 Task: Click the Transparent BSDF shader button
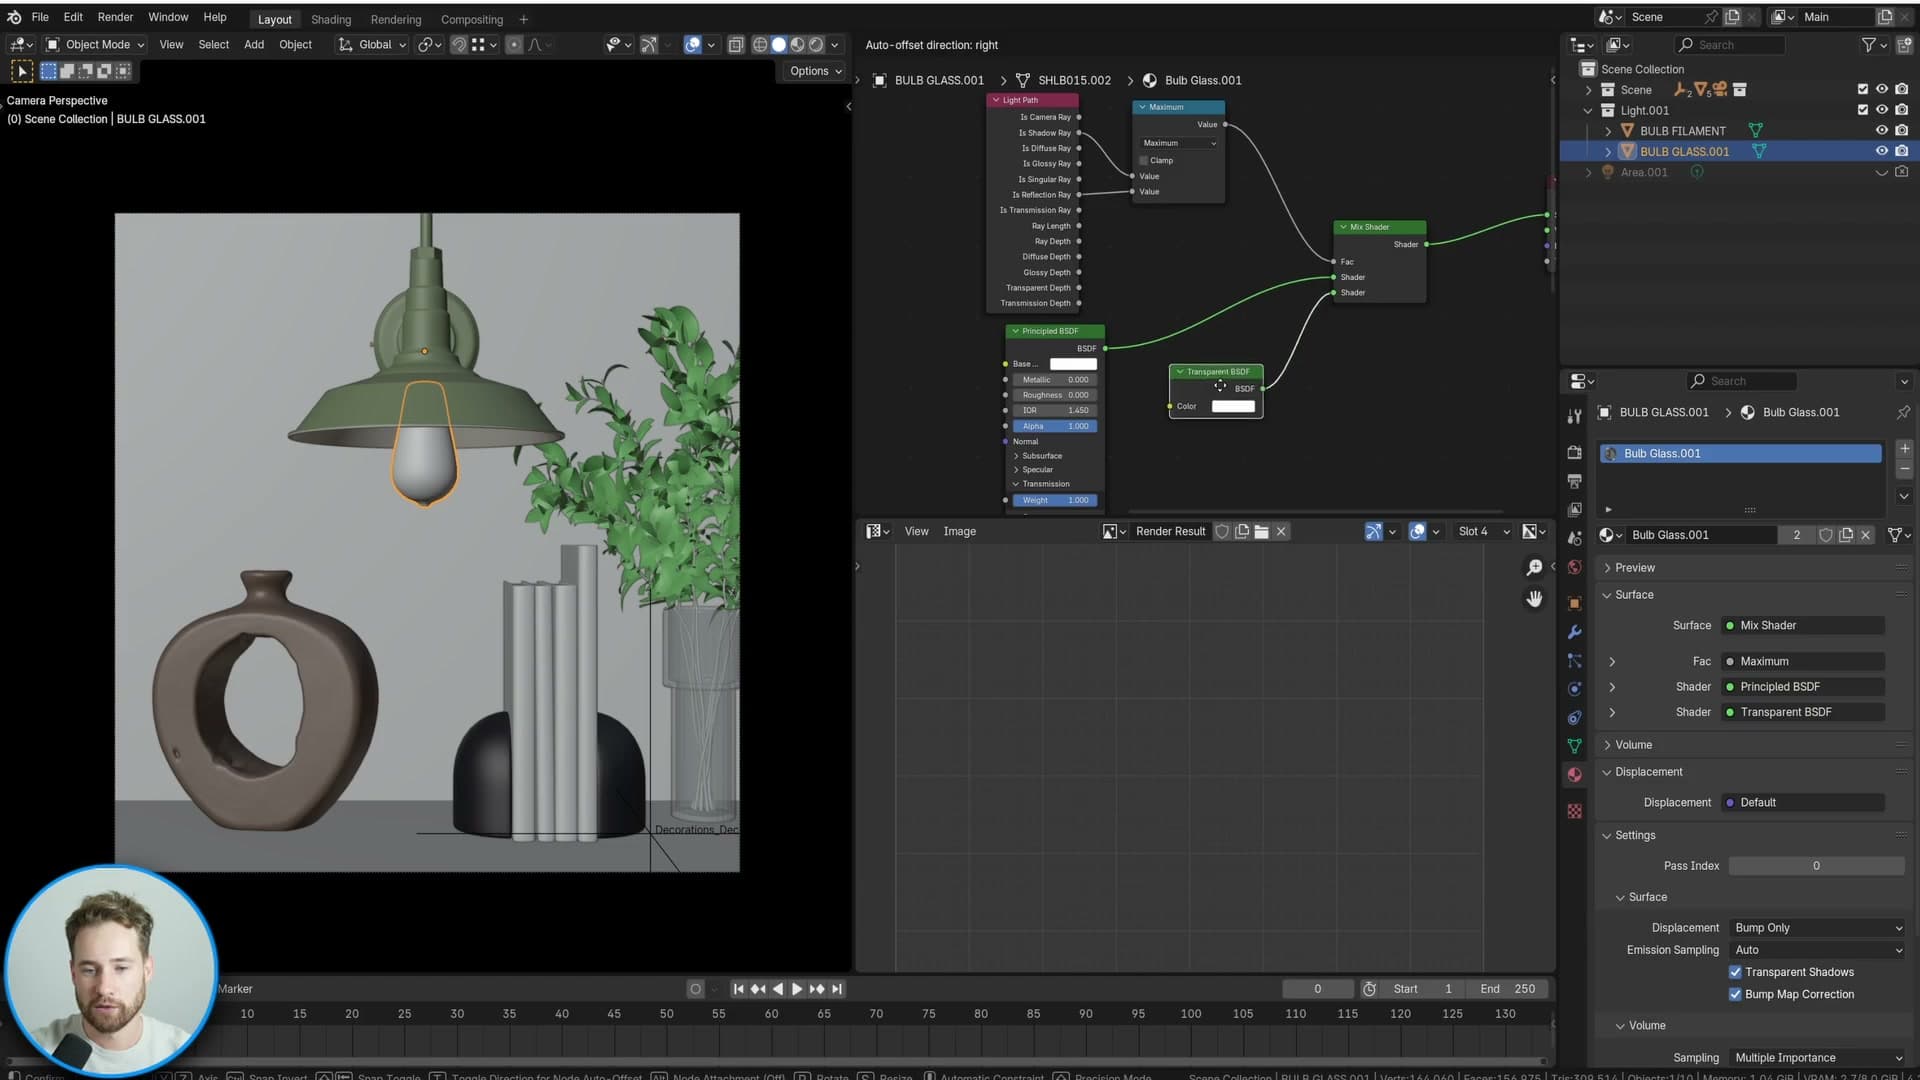[1803, 712]
